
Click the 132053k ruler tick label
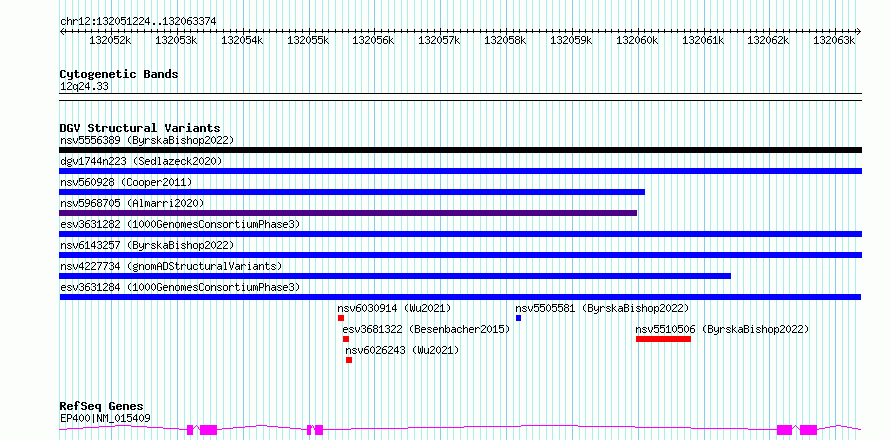click(x=176, y=40)
